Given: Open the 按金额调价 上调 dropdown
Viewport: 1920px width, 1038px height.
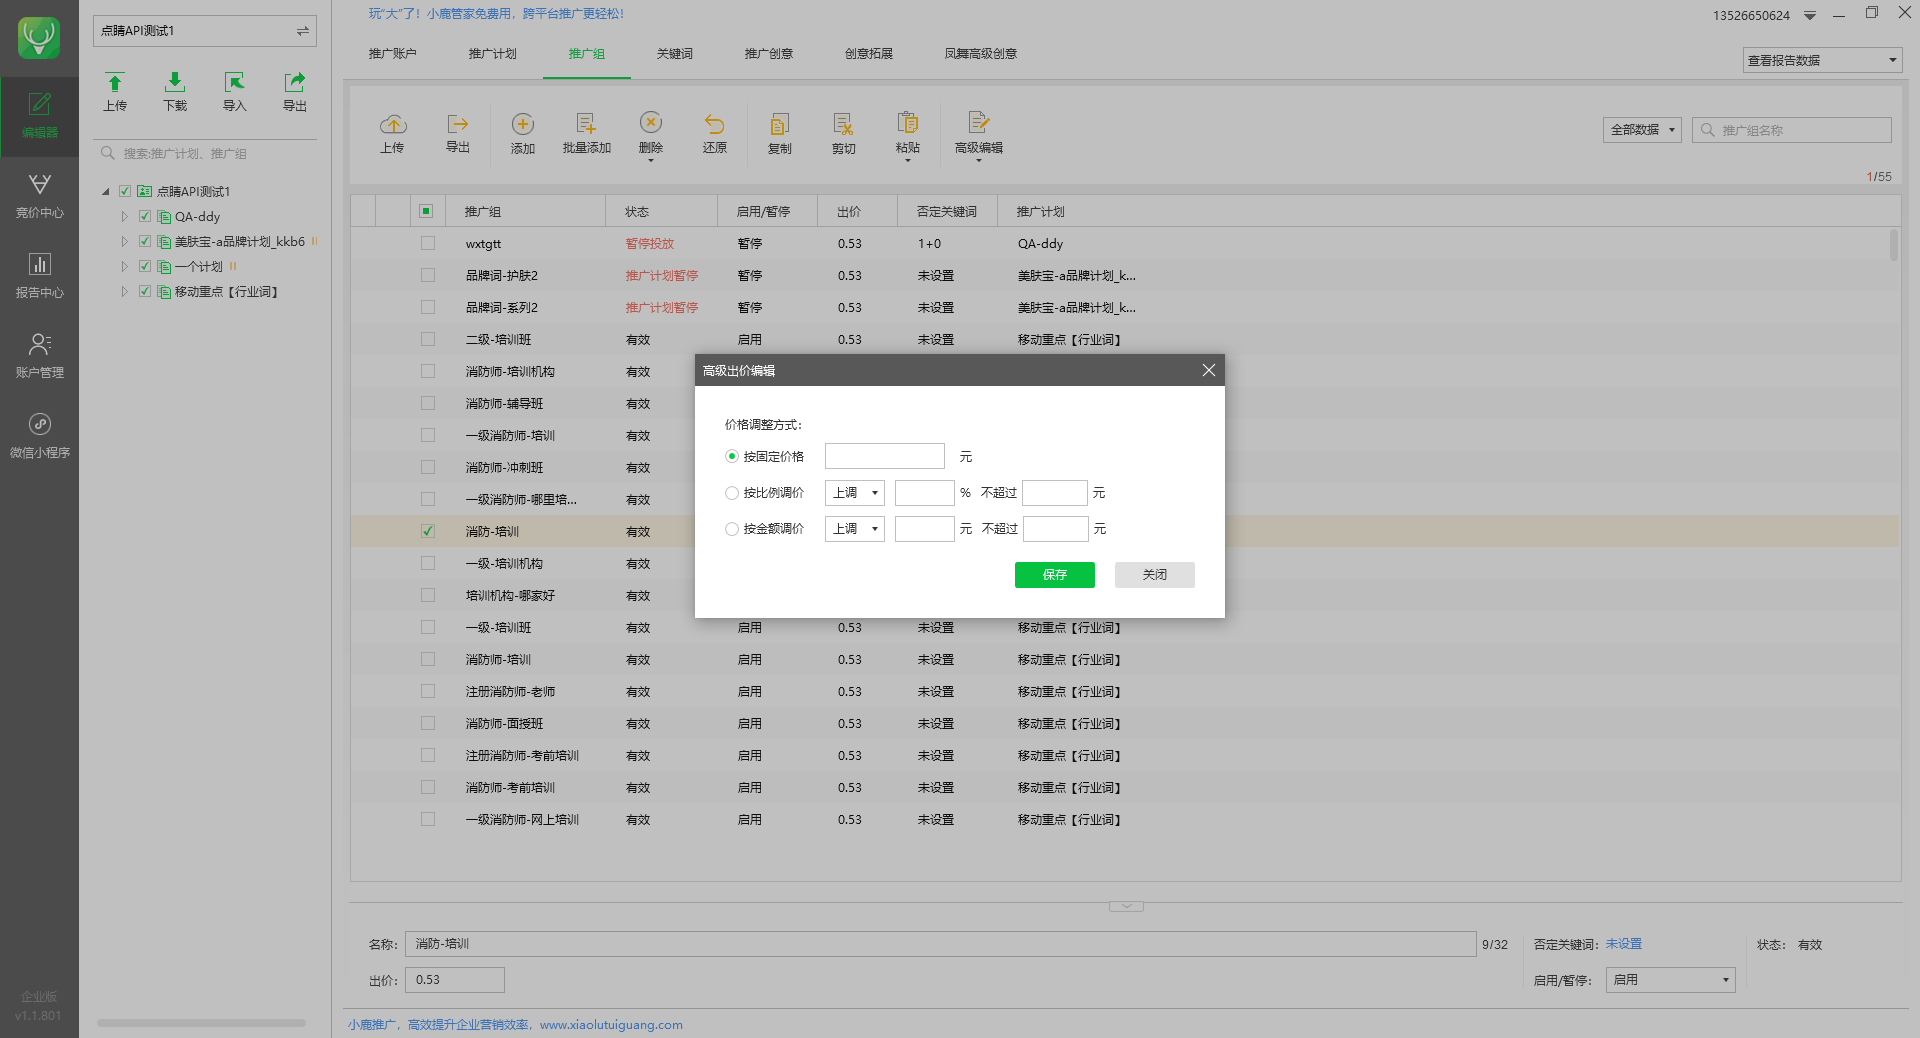Looking at the screenshot, I should [855, 529].
